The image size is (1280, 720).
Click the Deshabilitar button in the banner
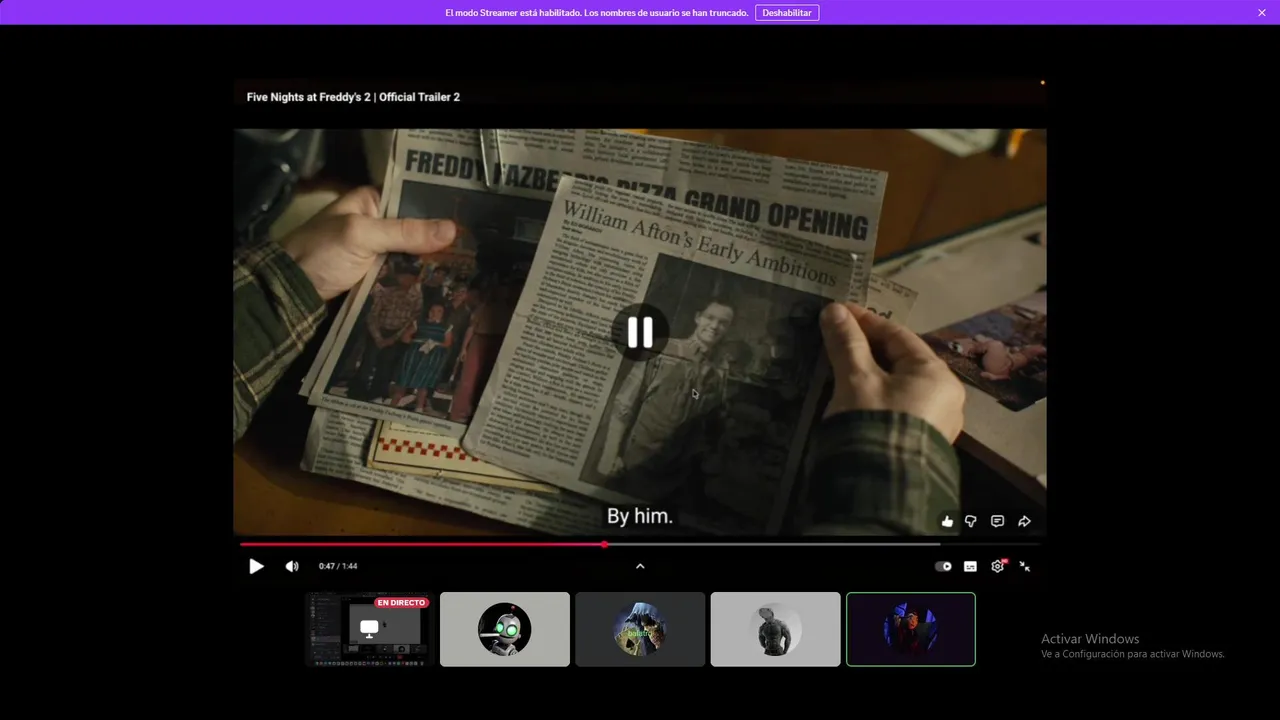pos(787,13)
